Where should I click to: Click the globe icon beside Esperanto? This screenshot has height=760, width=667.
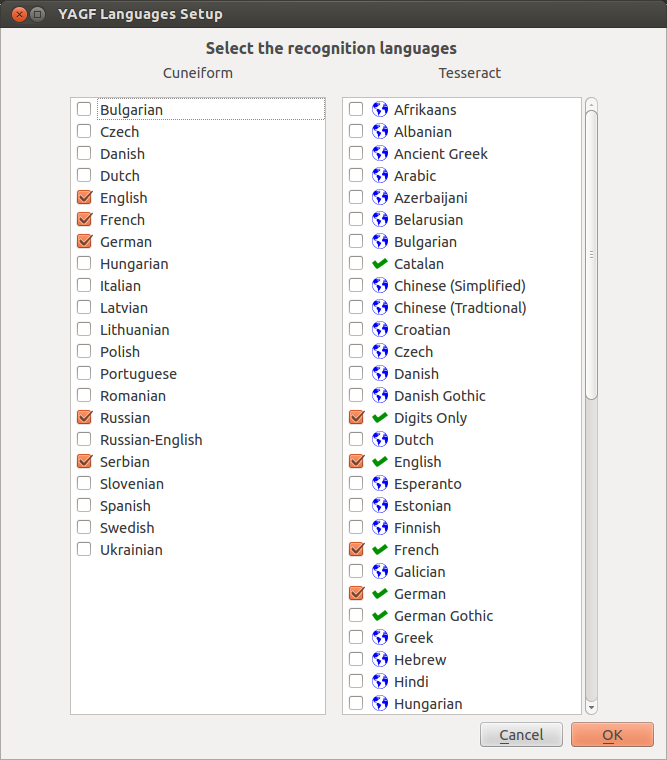click(380, 484)
